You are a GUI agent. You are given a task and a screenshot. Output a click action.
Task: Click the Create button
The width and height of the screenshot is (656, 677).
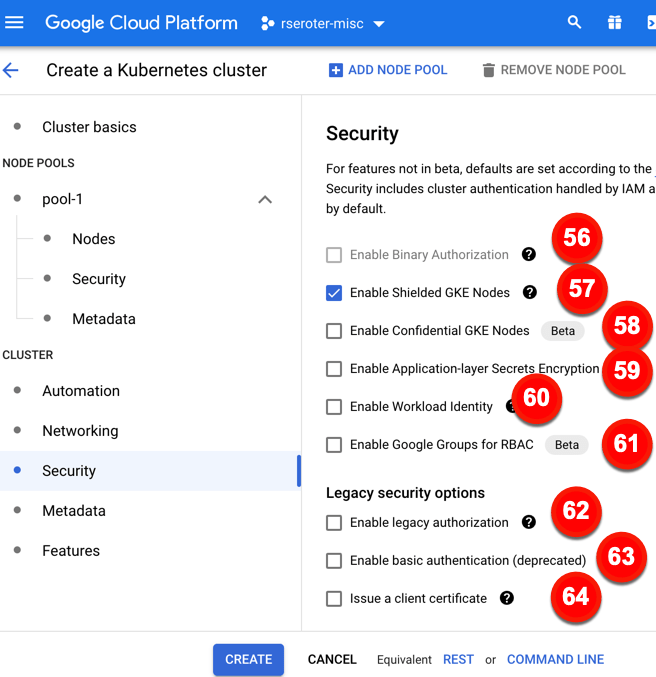tap(248, 659)
